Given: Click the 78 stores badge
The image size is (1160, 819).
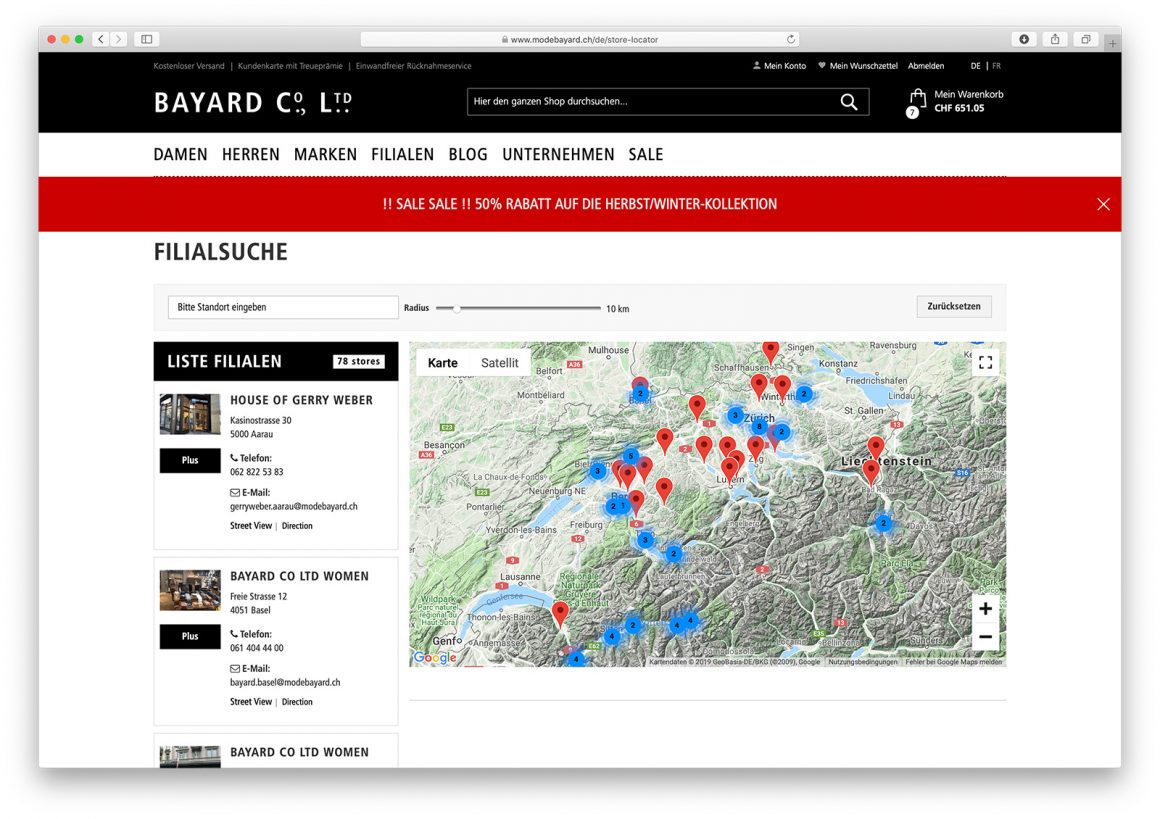Looking at the screenshot, I should (358, 362).
